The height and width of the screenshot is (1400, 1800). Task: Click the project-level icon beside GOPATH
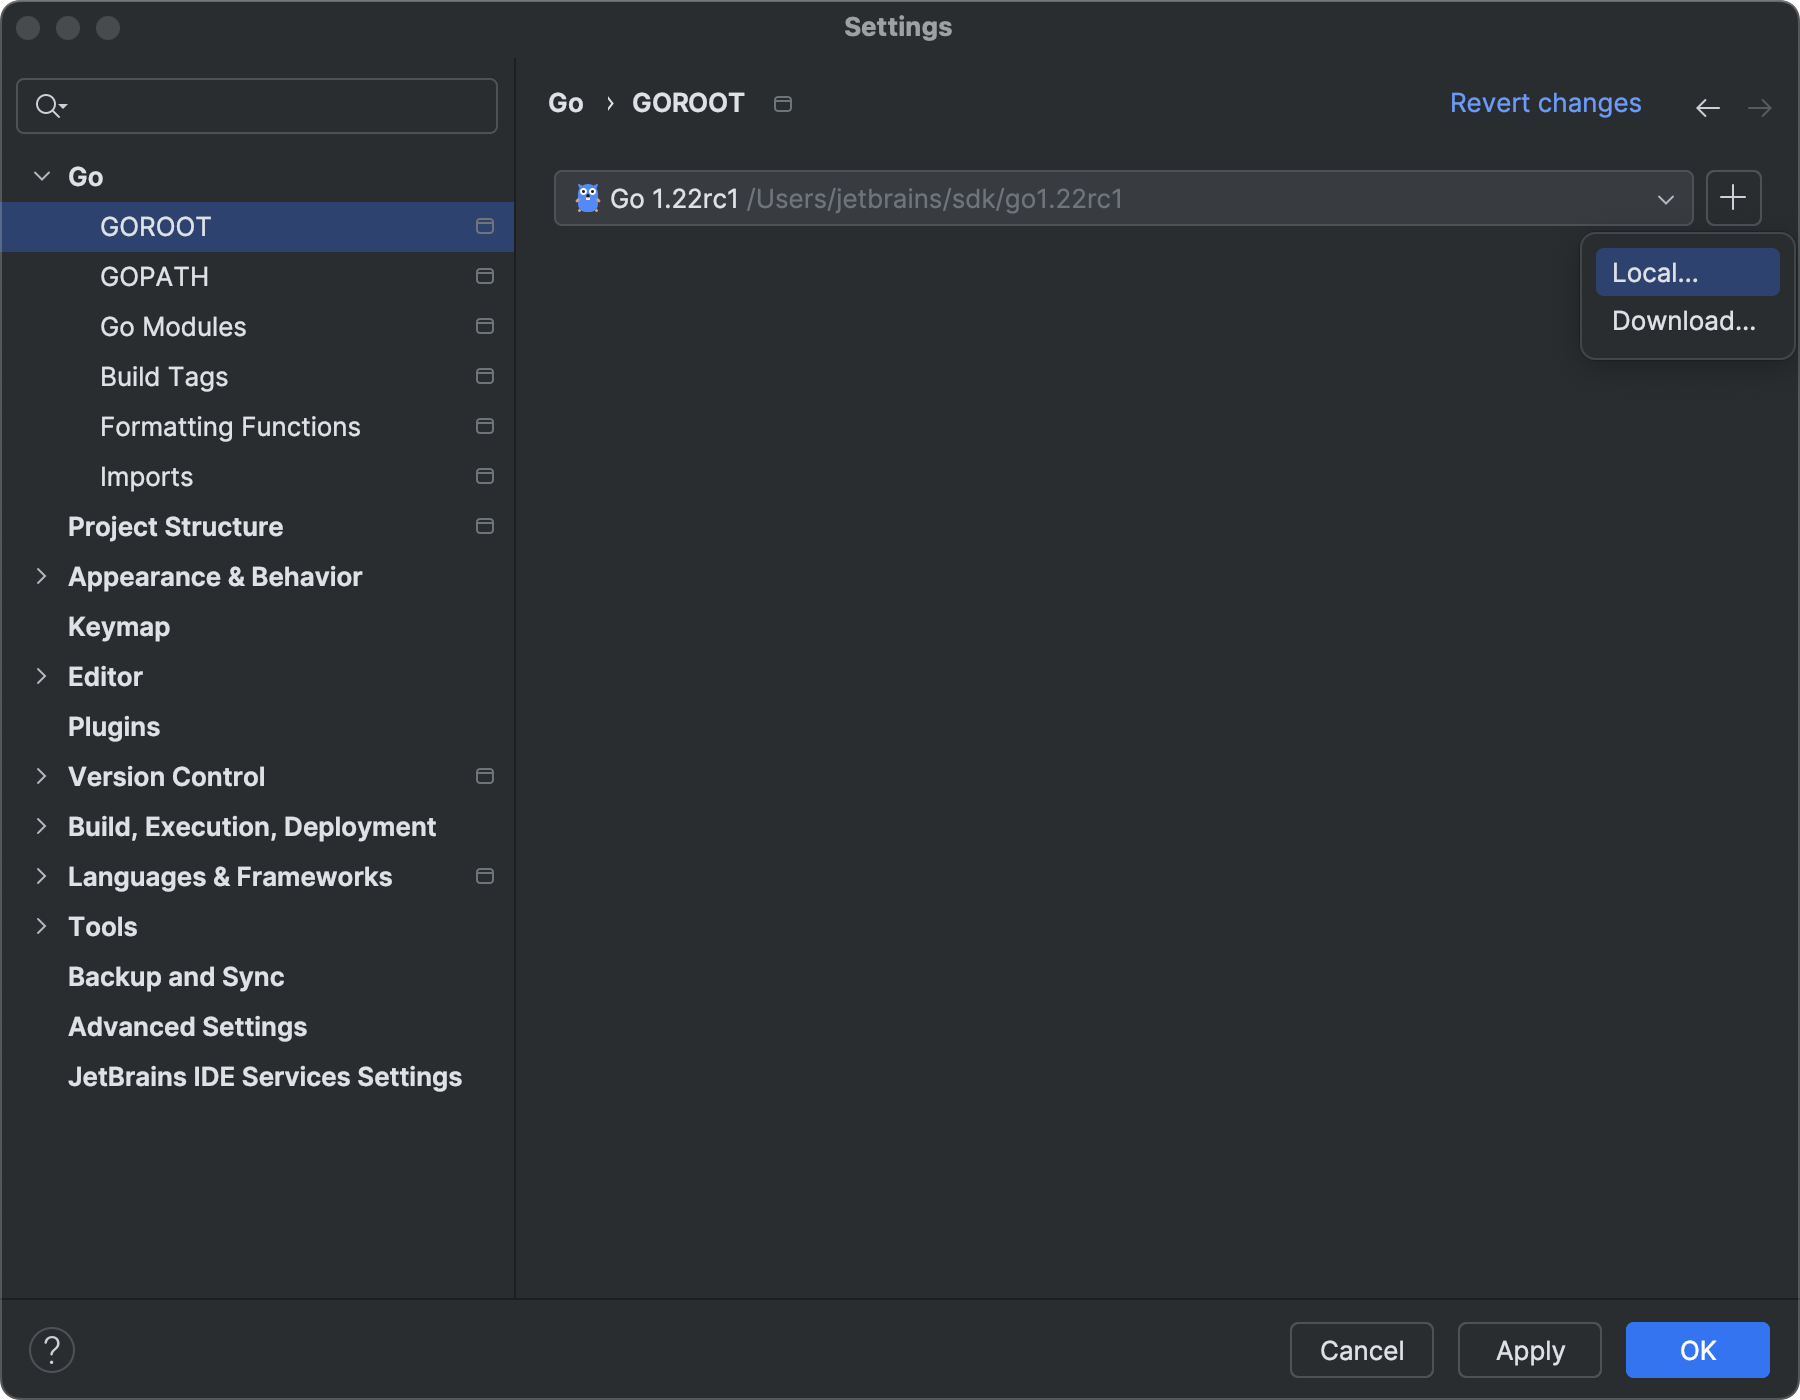click(485, 276)
